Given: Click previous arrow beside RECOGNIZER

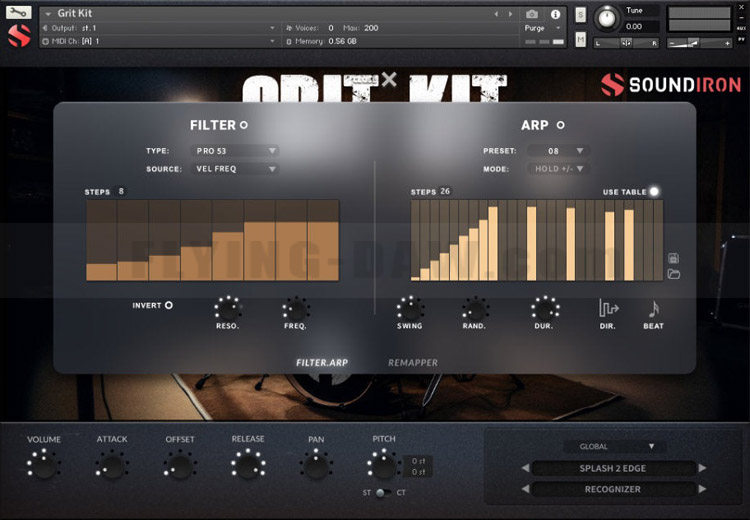Looking at the screenshot, I should pyautogui.click(x=525, y=489).
